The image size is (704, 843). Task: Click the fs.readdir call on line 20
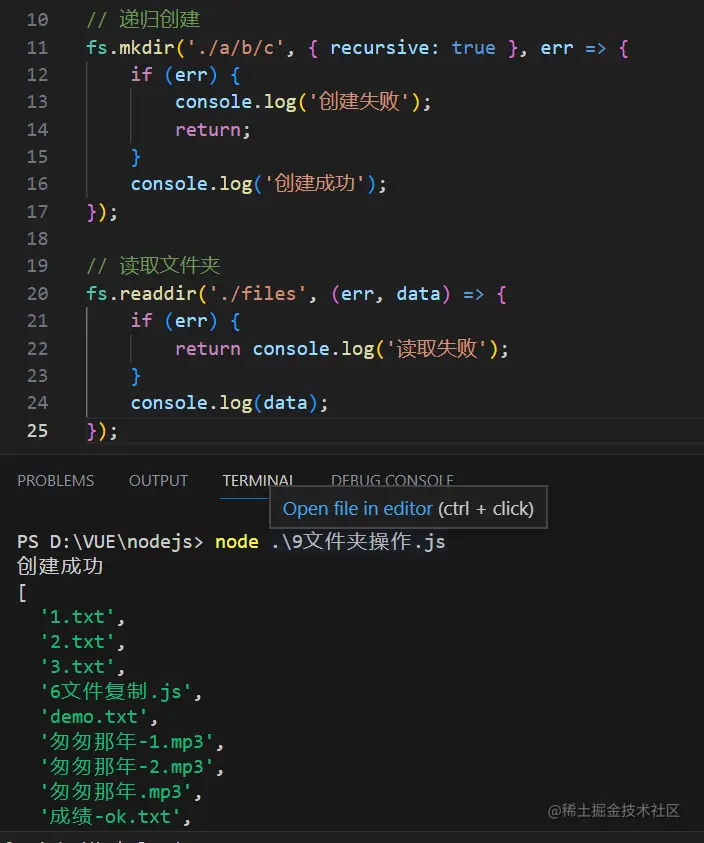141,294
